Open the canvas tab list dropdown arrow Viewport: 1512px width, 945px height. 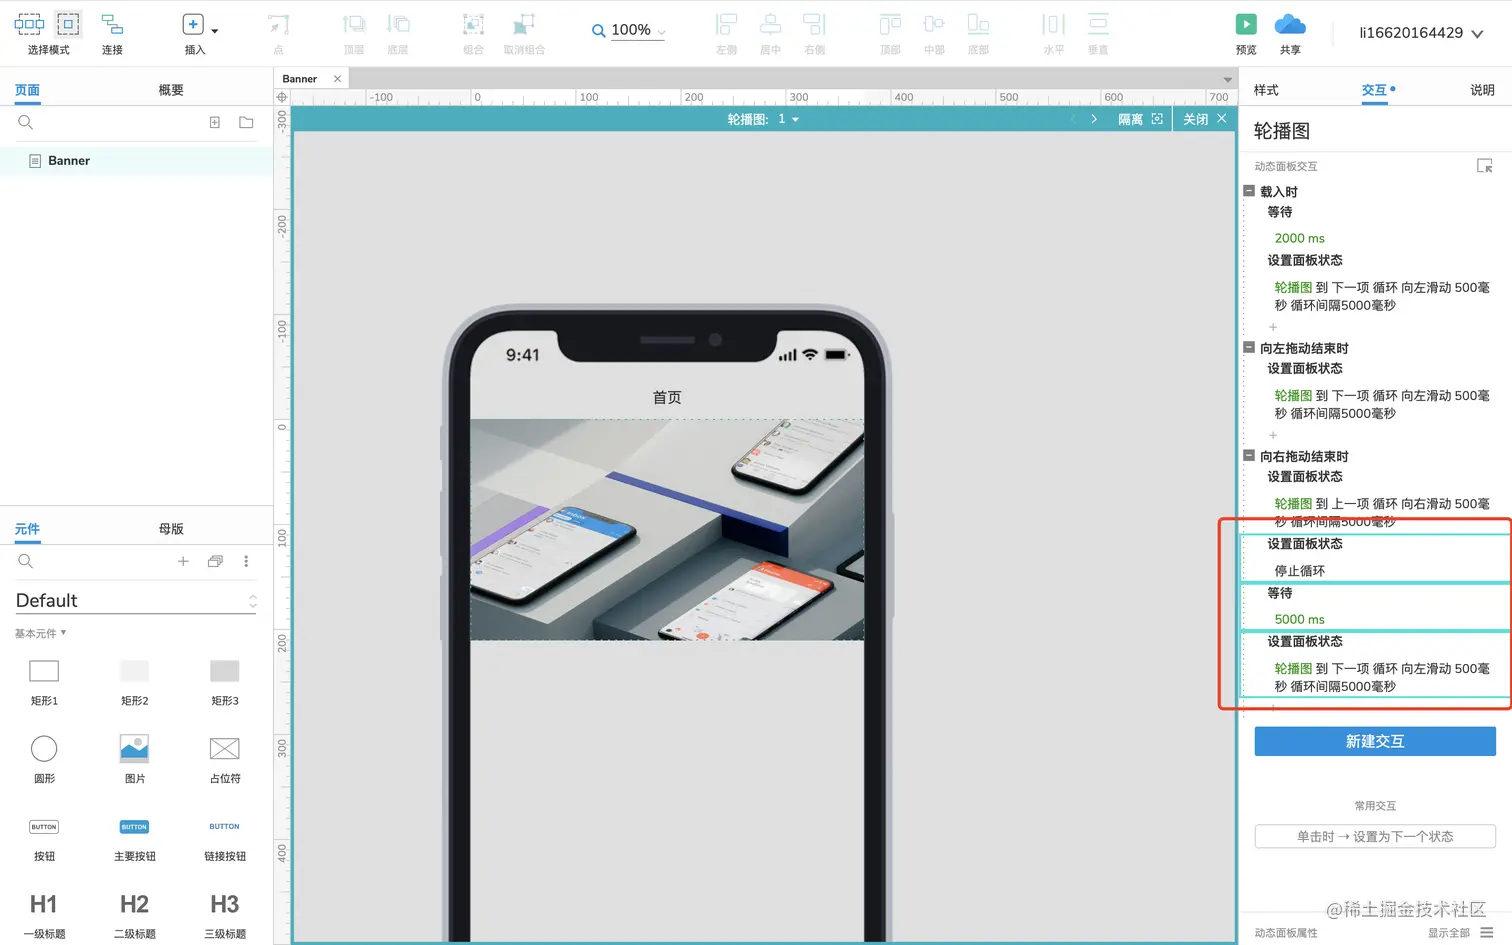(1227, 80)
